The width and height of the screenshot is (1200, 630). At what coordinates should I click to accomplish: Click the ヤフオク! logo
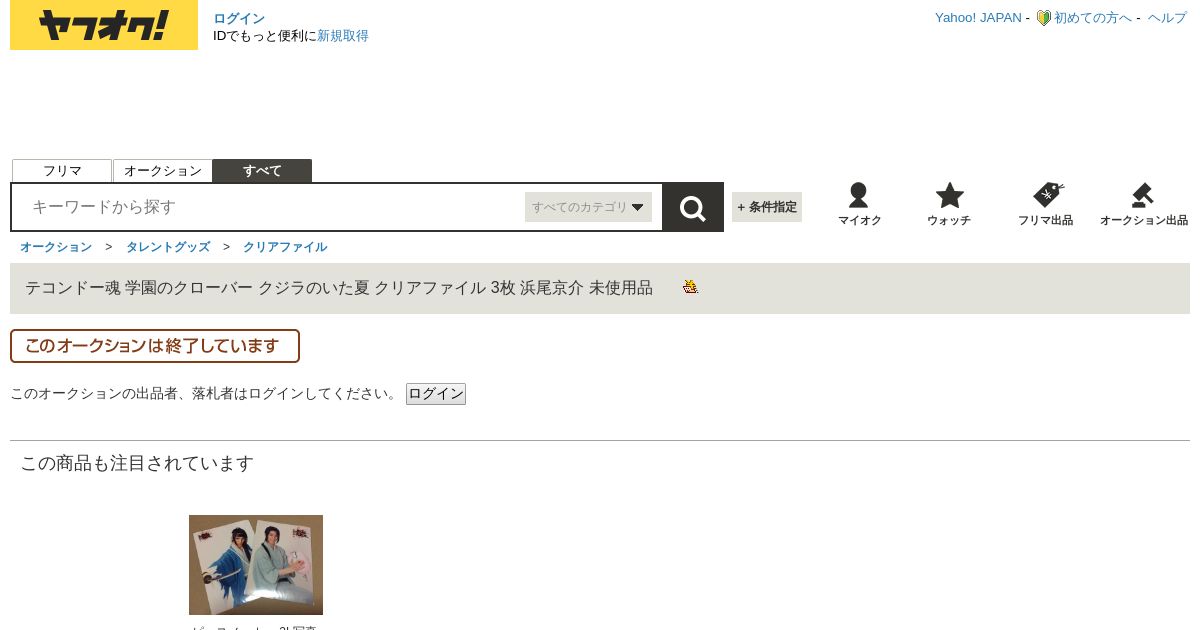pyautogui.click(x=104, y=25)
